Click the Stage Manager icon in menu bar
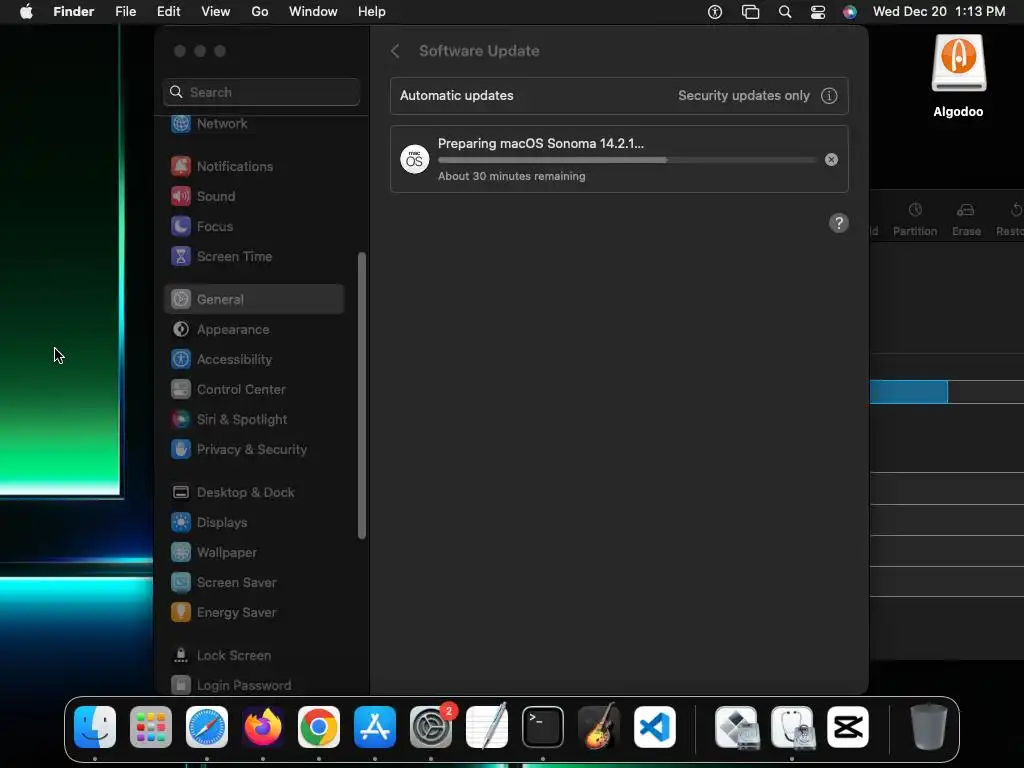This screenshot has width=1024, height=768. pyautogui.click(x=750, y=12)
